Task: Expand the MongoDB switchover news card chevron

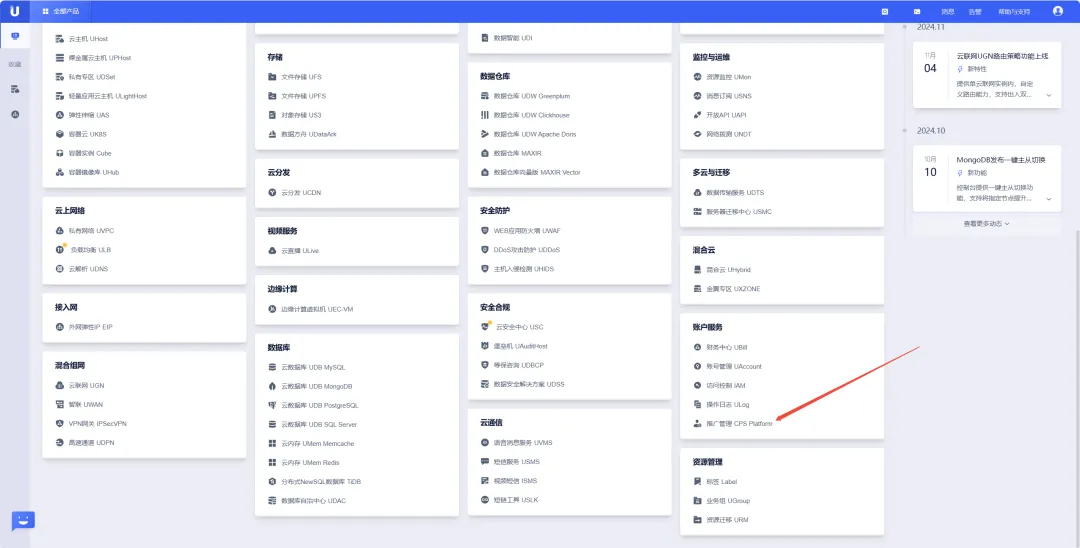Action: (1048, 199)
